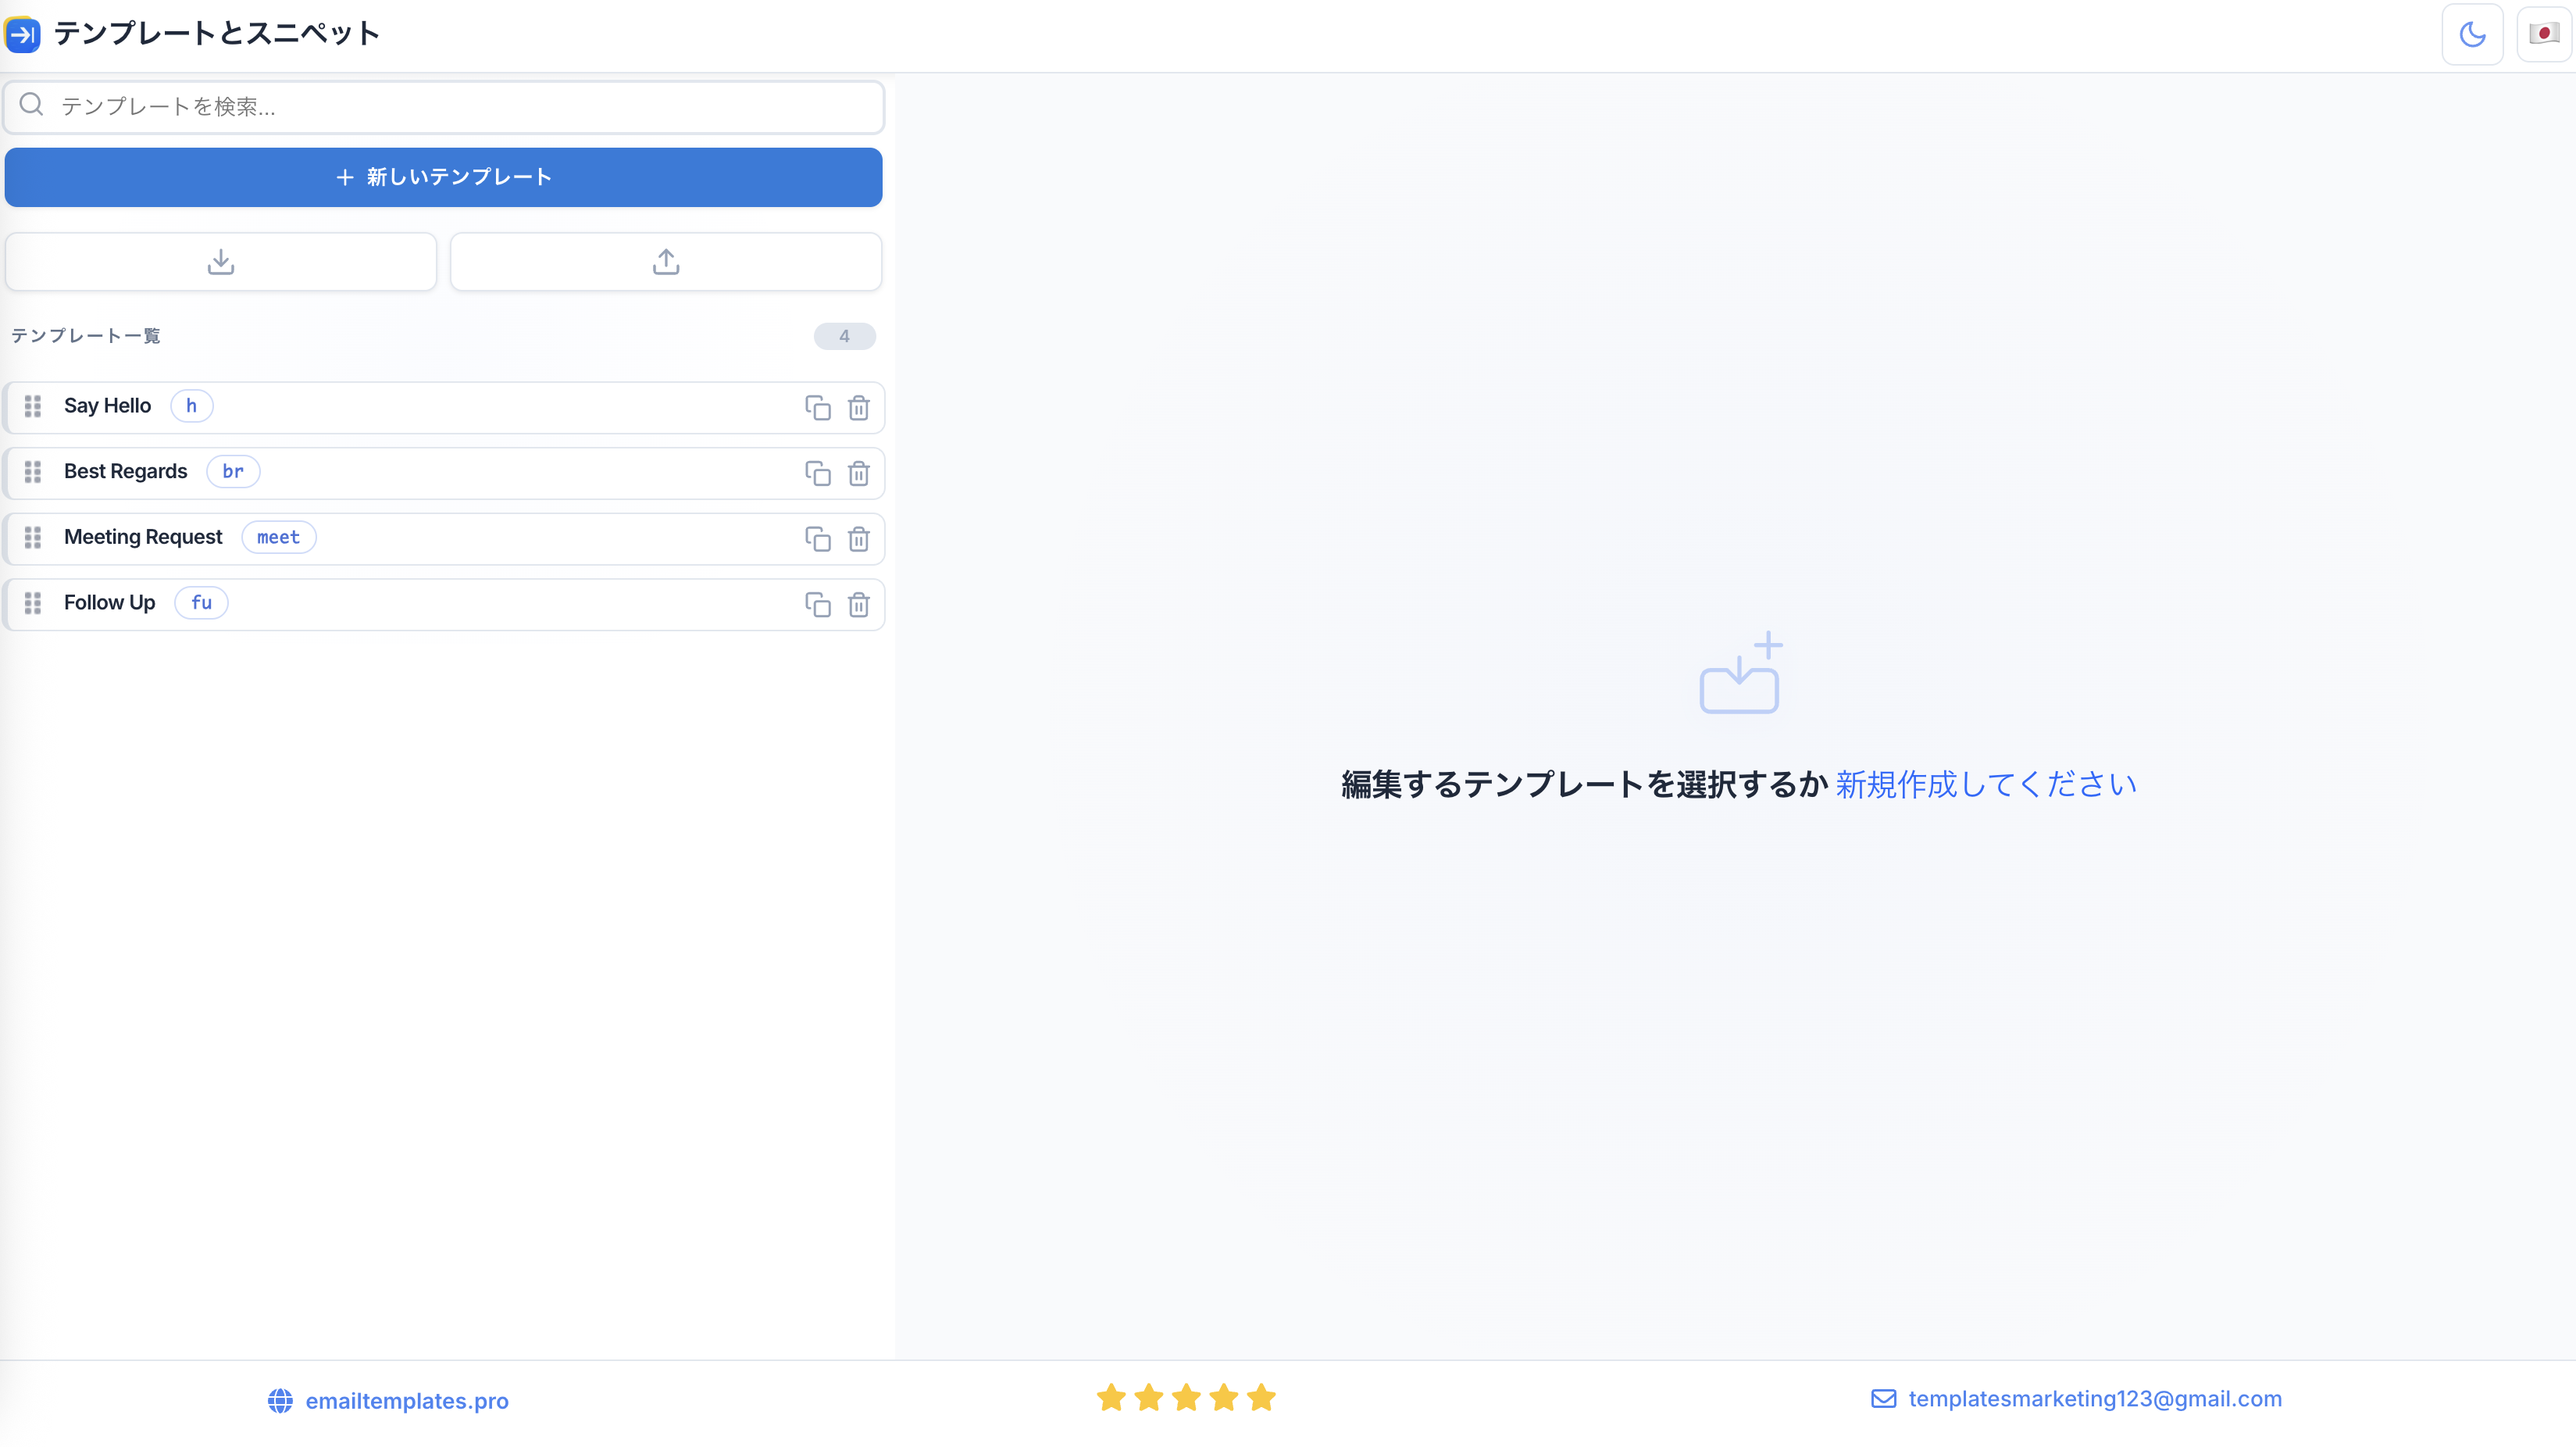Click the blue new template button
Image resolution: width=2576 pixels, height=1447 pixels.
pos(444,177)
